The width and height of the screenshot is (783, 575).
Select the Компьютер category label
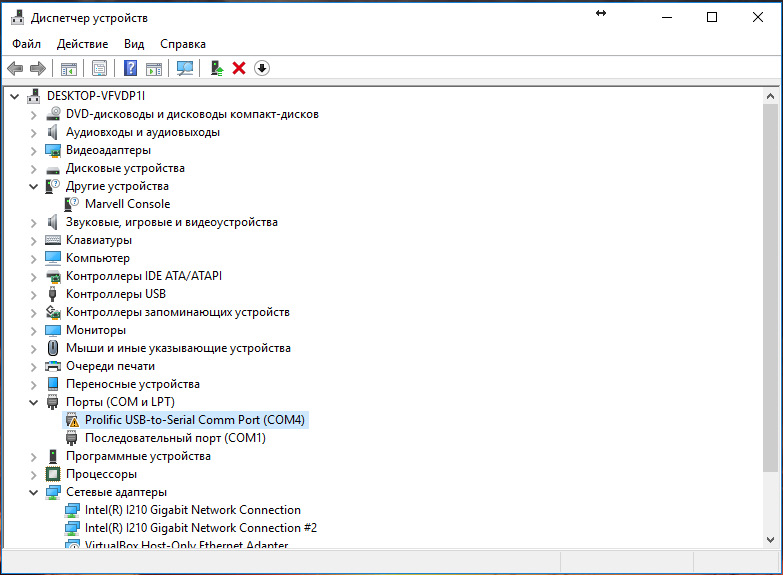coord(98,258)
